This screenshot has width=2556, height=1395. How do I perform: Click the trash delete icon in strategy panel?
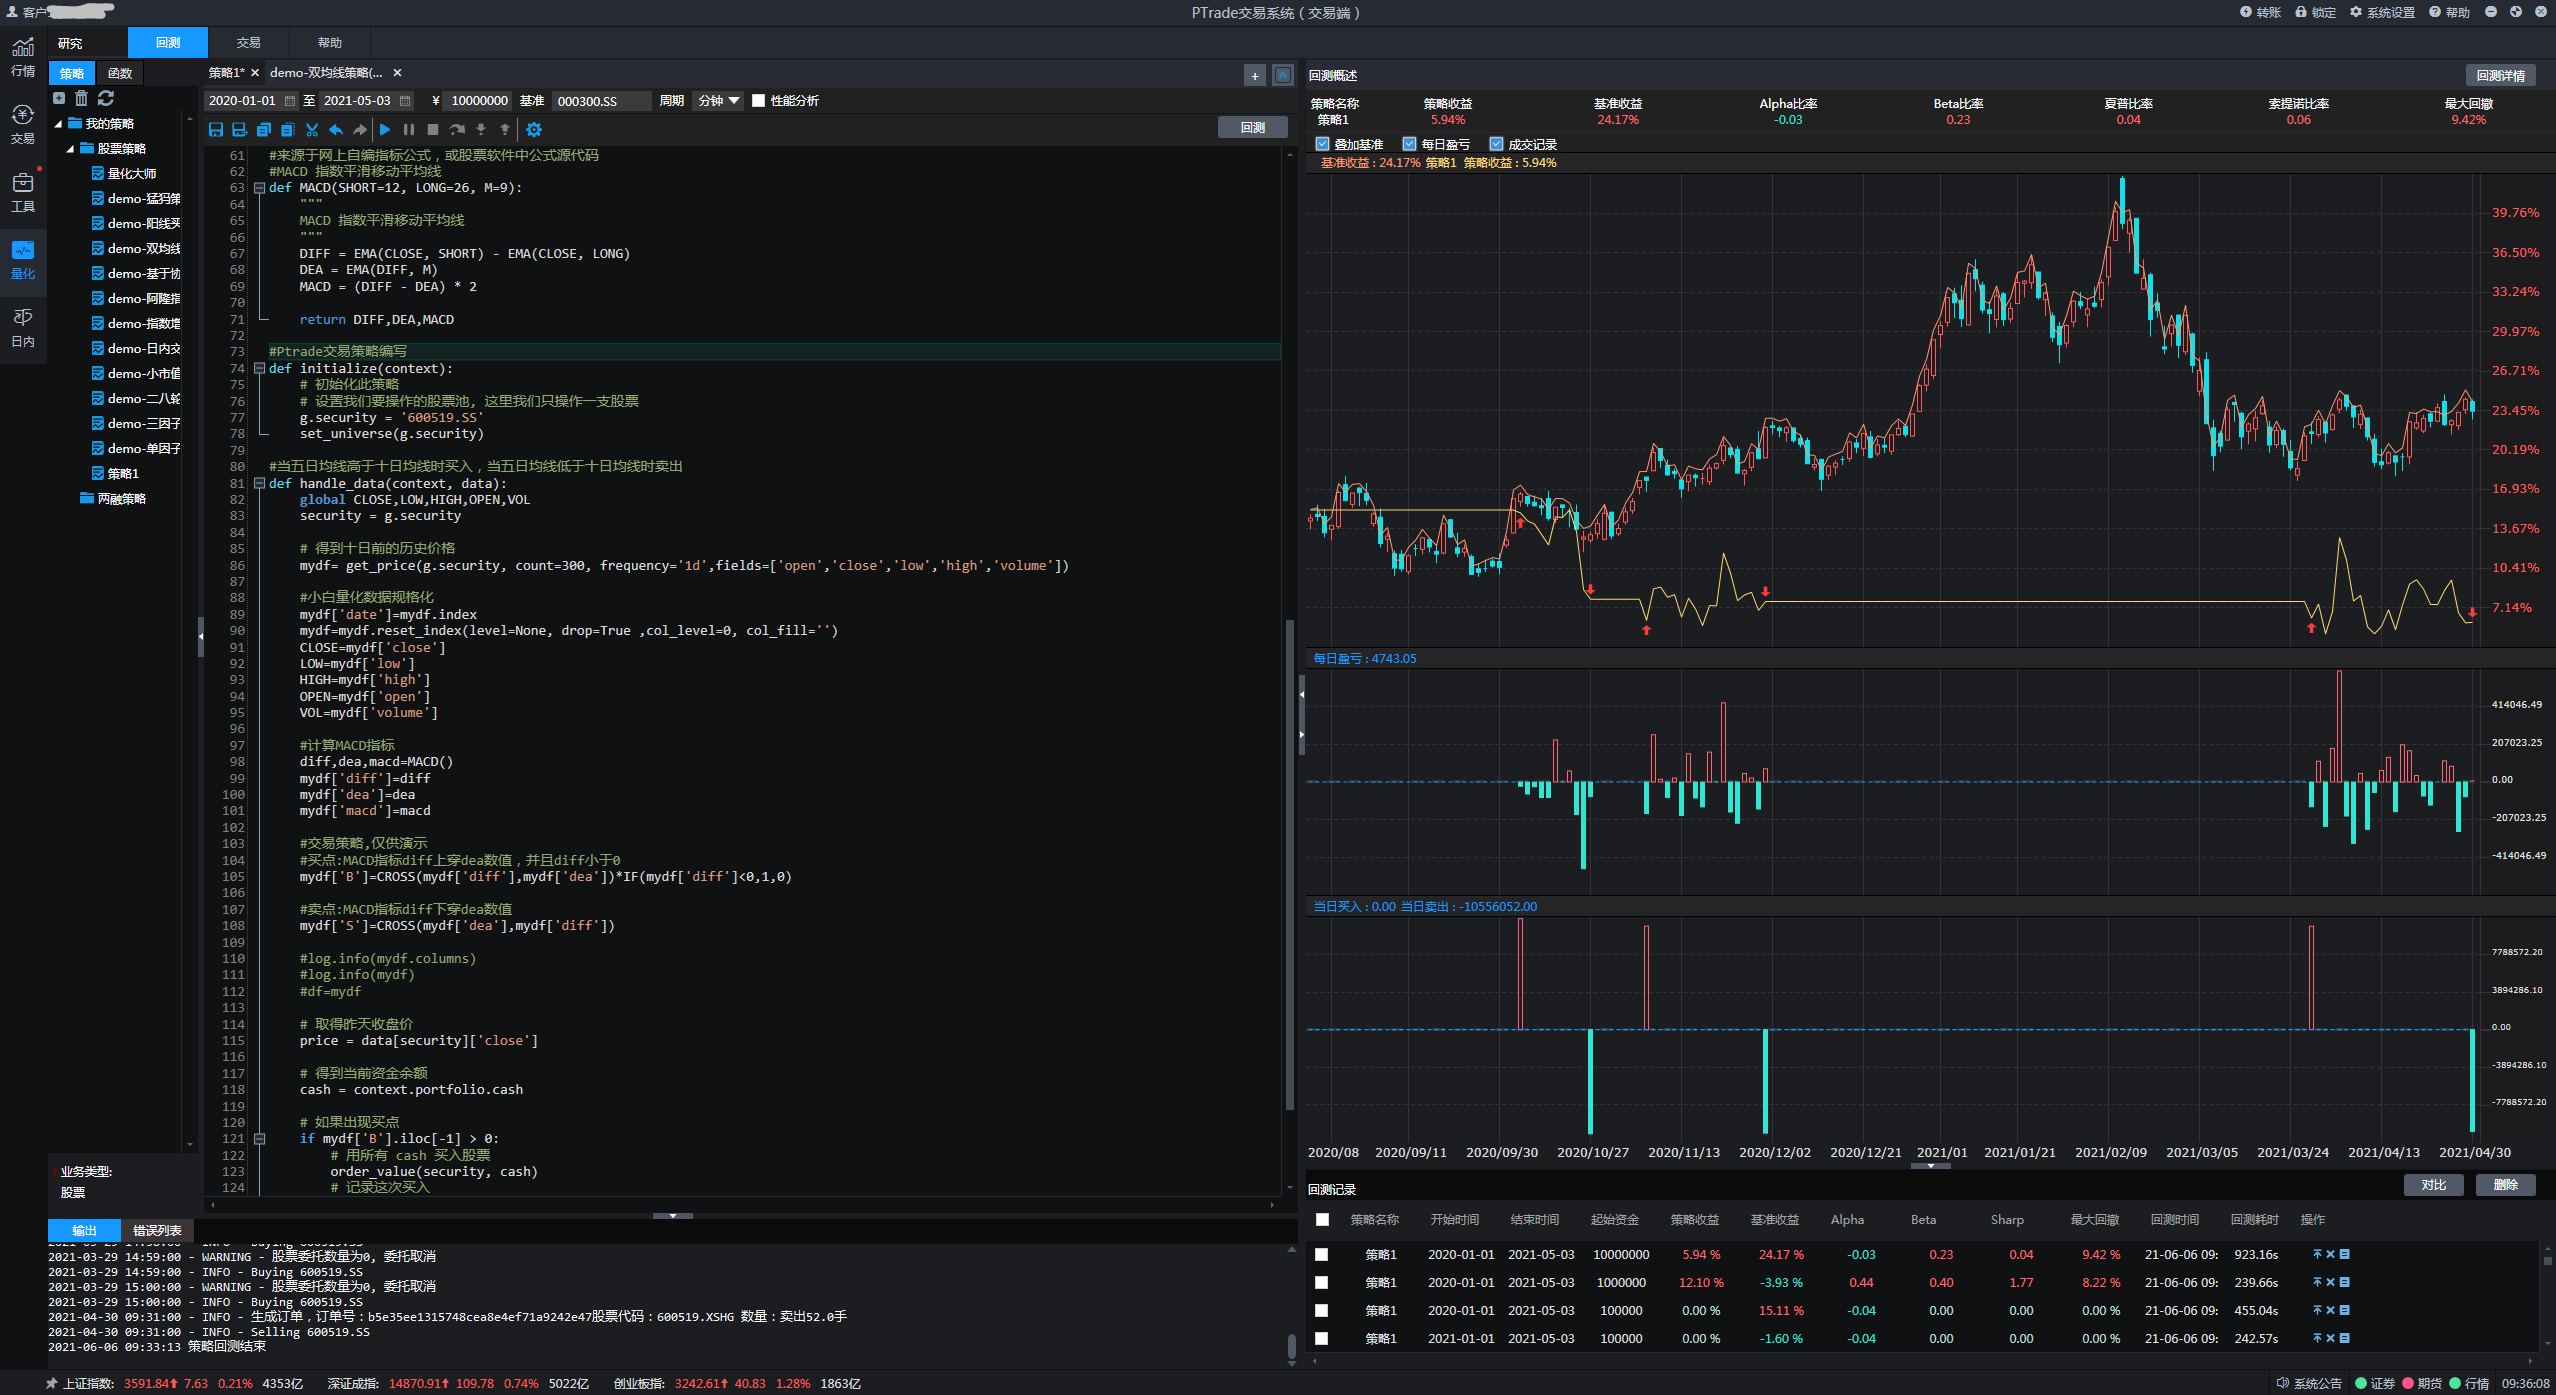tap(82, 98)
